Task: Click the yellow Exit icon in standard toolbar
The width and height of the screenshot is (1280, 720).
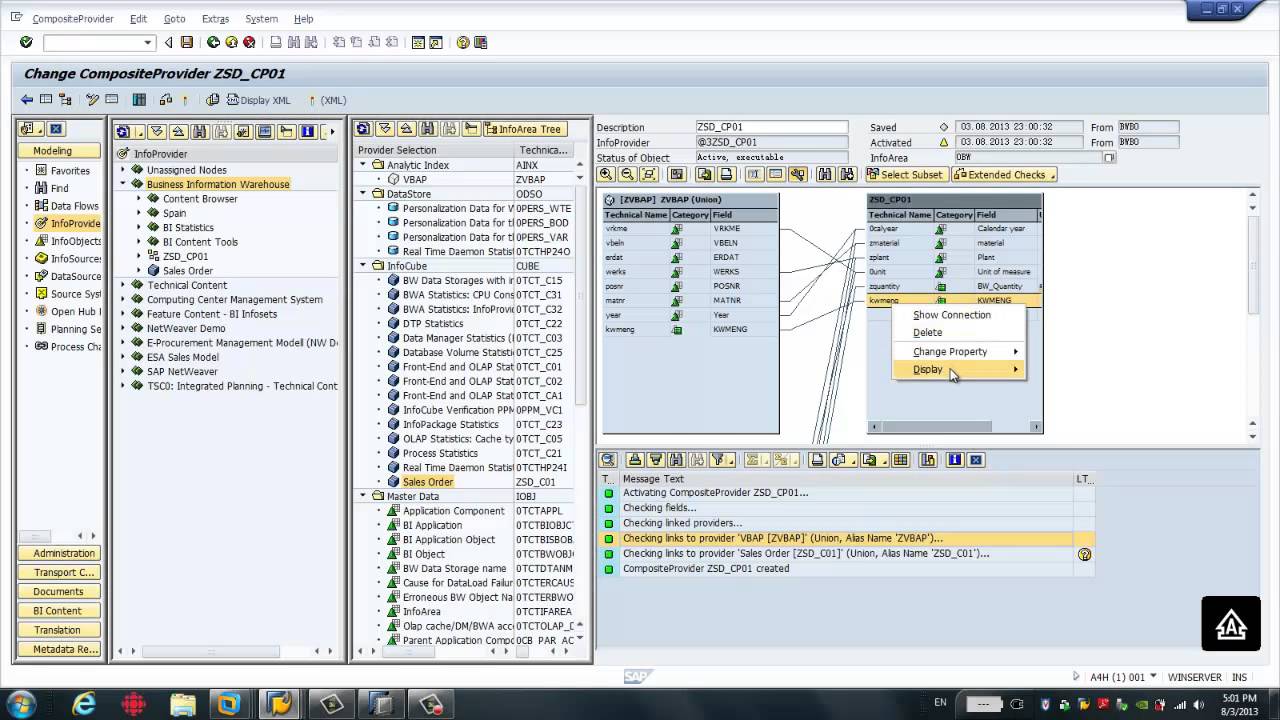Action: pos(231,42)
